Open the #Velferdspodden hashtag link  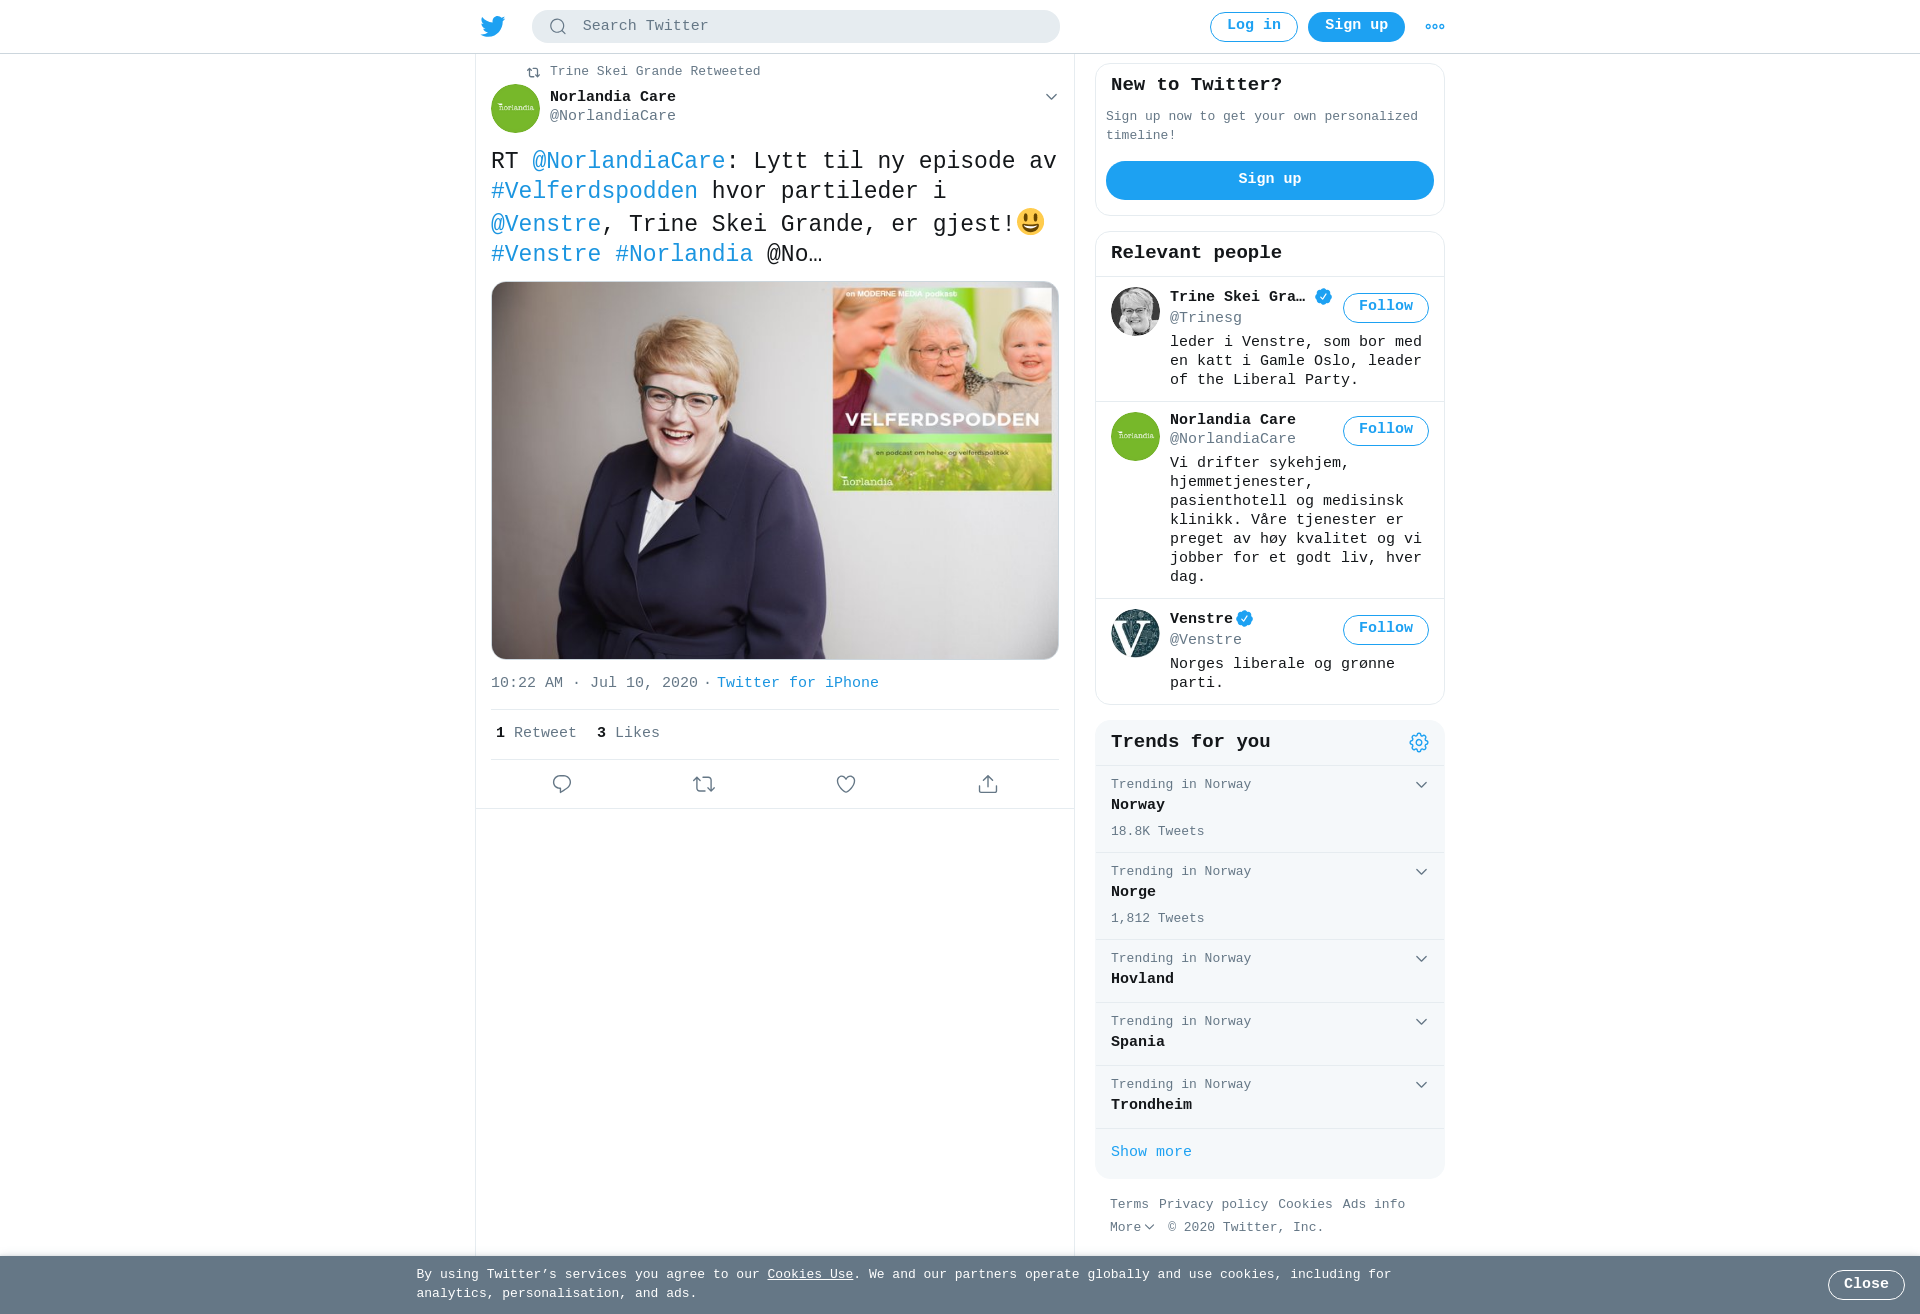tap(594, 191)
